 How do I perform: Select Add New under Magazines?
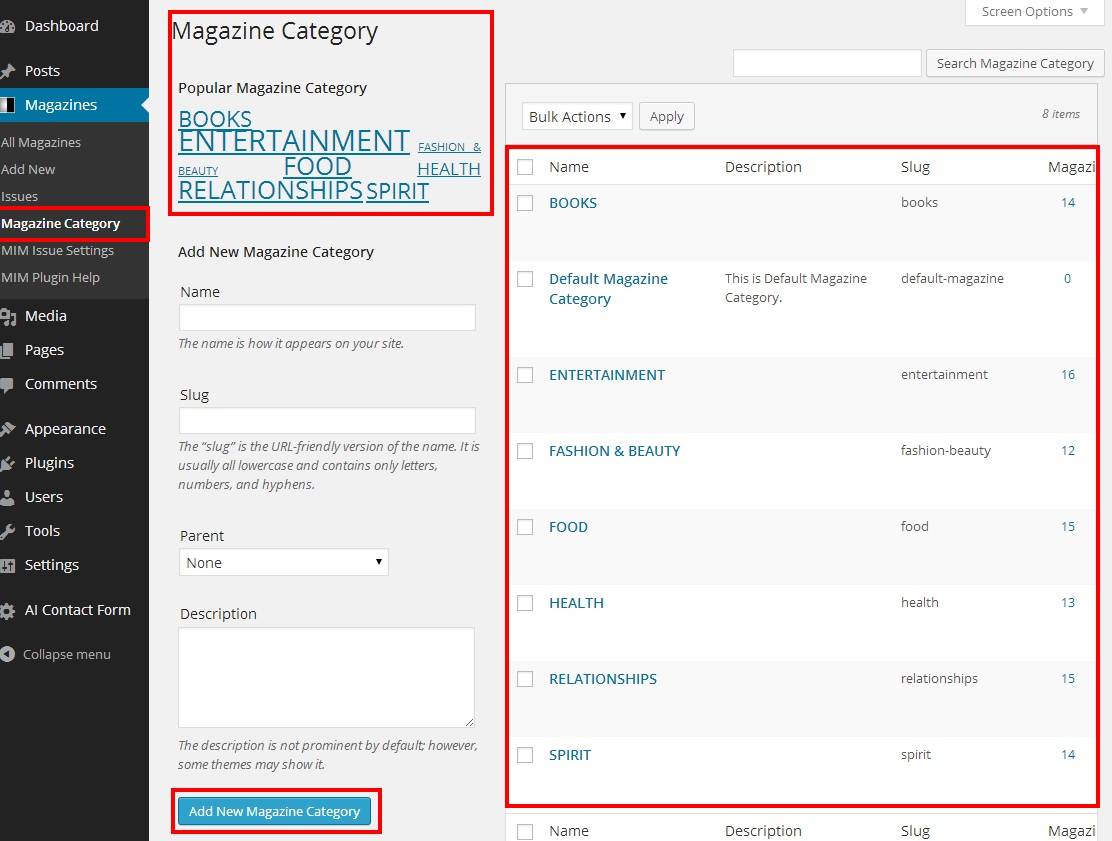click(28, 169)
